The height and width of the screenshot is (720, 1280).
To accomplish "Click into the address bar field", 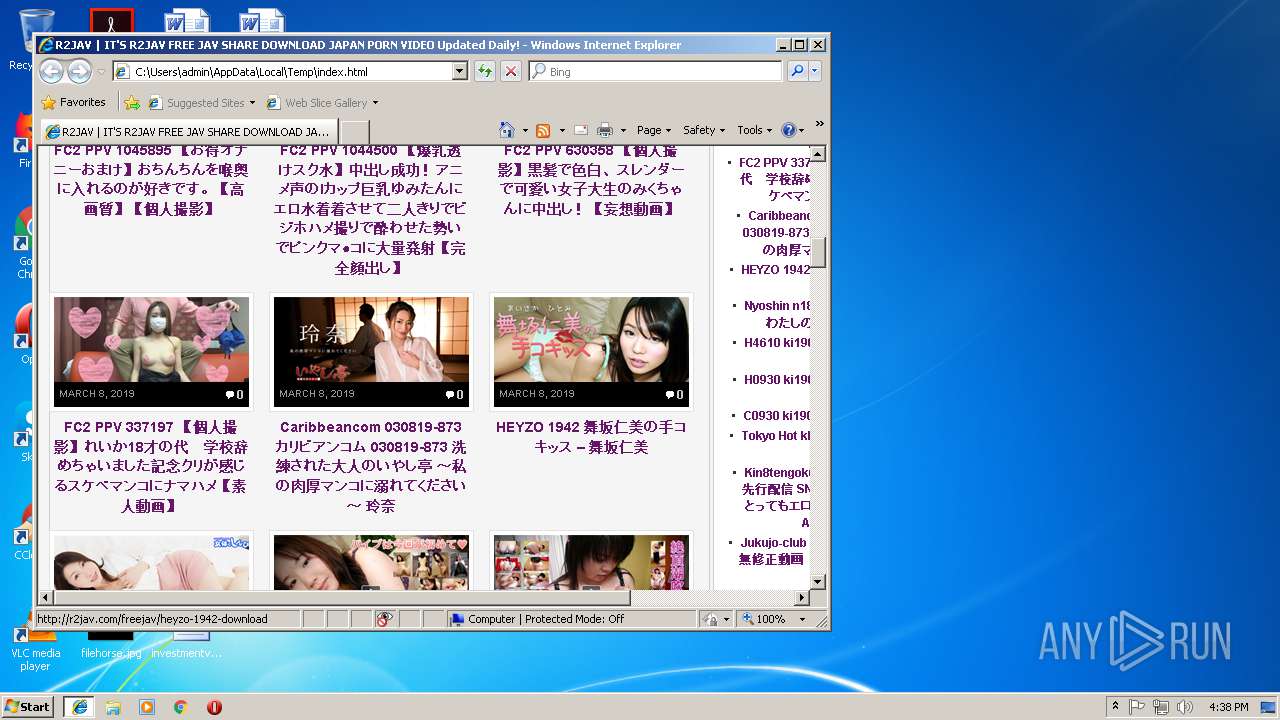I will (x=283, y=71).
